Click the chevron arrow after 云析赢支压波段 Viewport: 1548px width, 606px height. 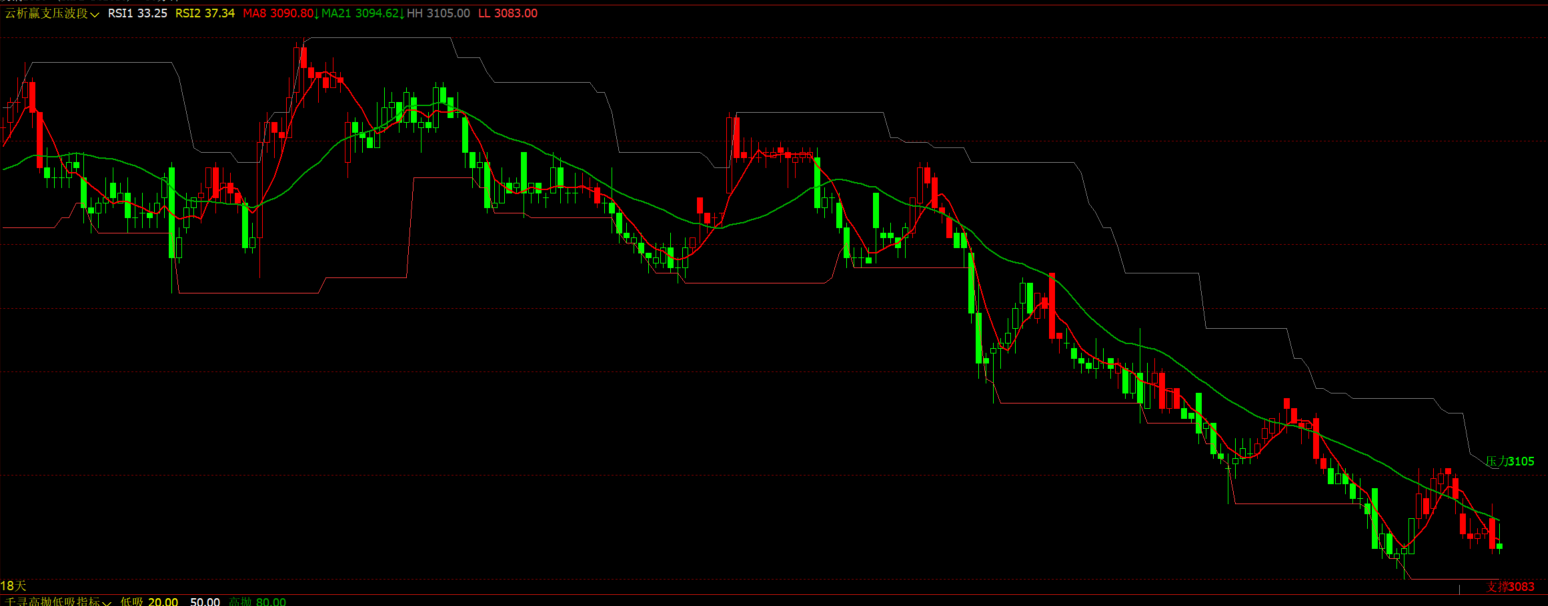(x=94, y=14)
